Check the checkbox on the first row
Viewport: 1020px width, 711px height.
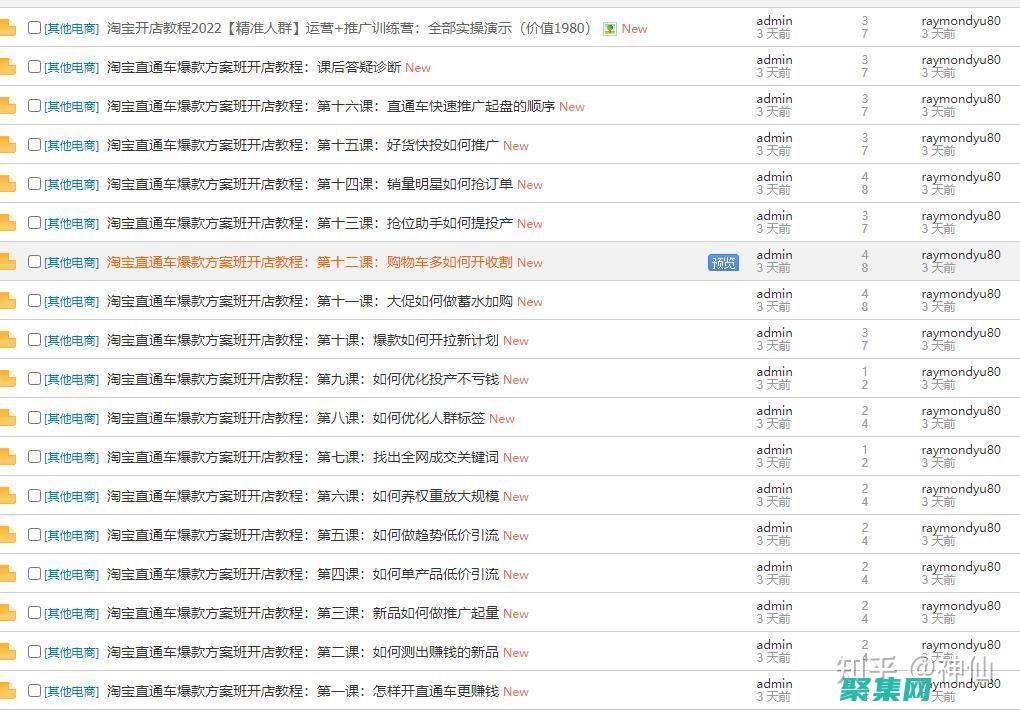(34, 28)
